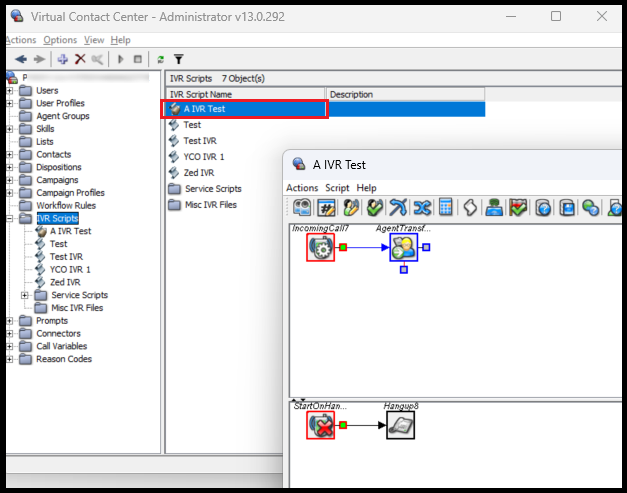
Task: Select YCO IVR 1 in the tree
Action: click(70, 269)
